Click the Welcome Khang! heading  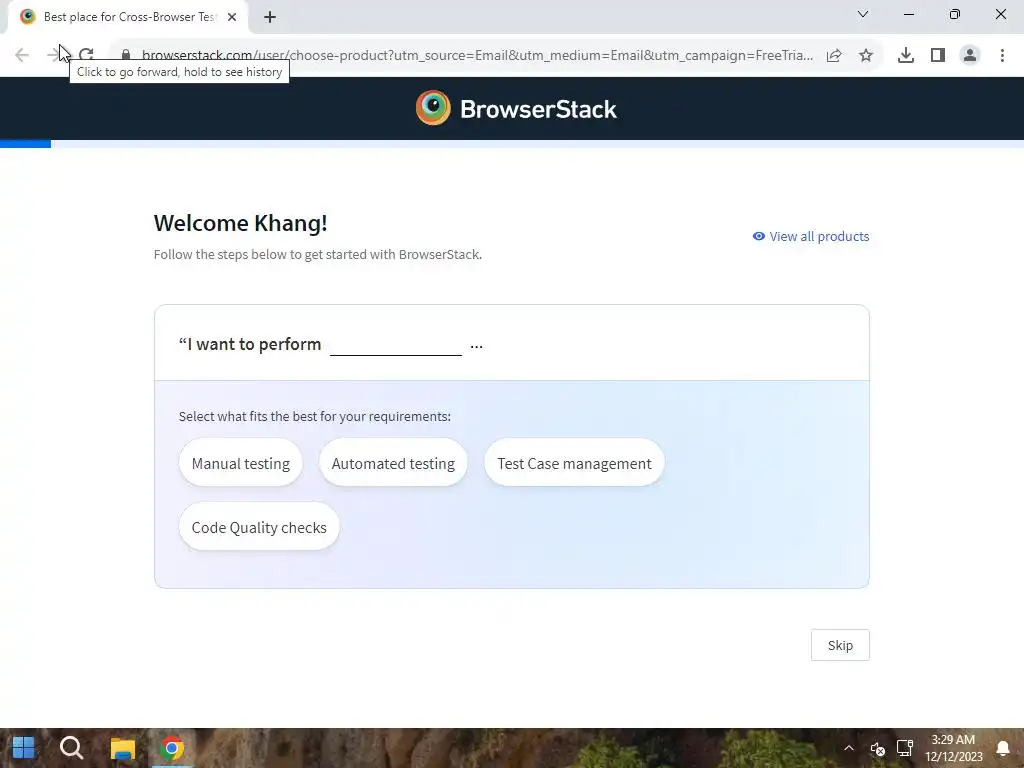coord(240,223)
